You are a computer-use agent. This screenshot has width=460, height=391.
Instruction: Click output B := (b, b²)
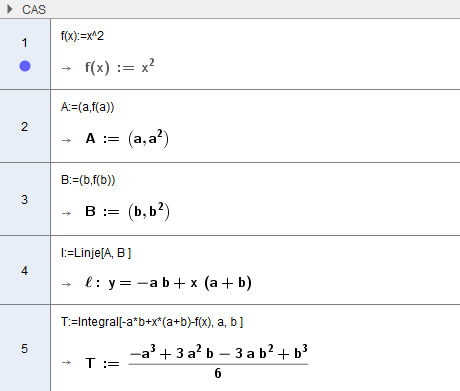tap(127, 211)
